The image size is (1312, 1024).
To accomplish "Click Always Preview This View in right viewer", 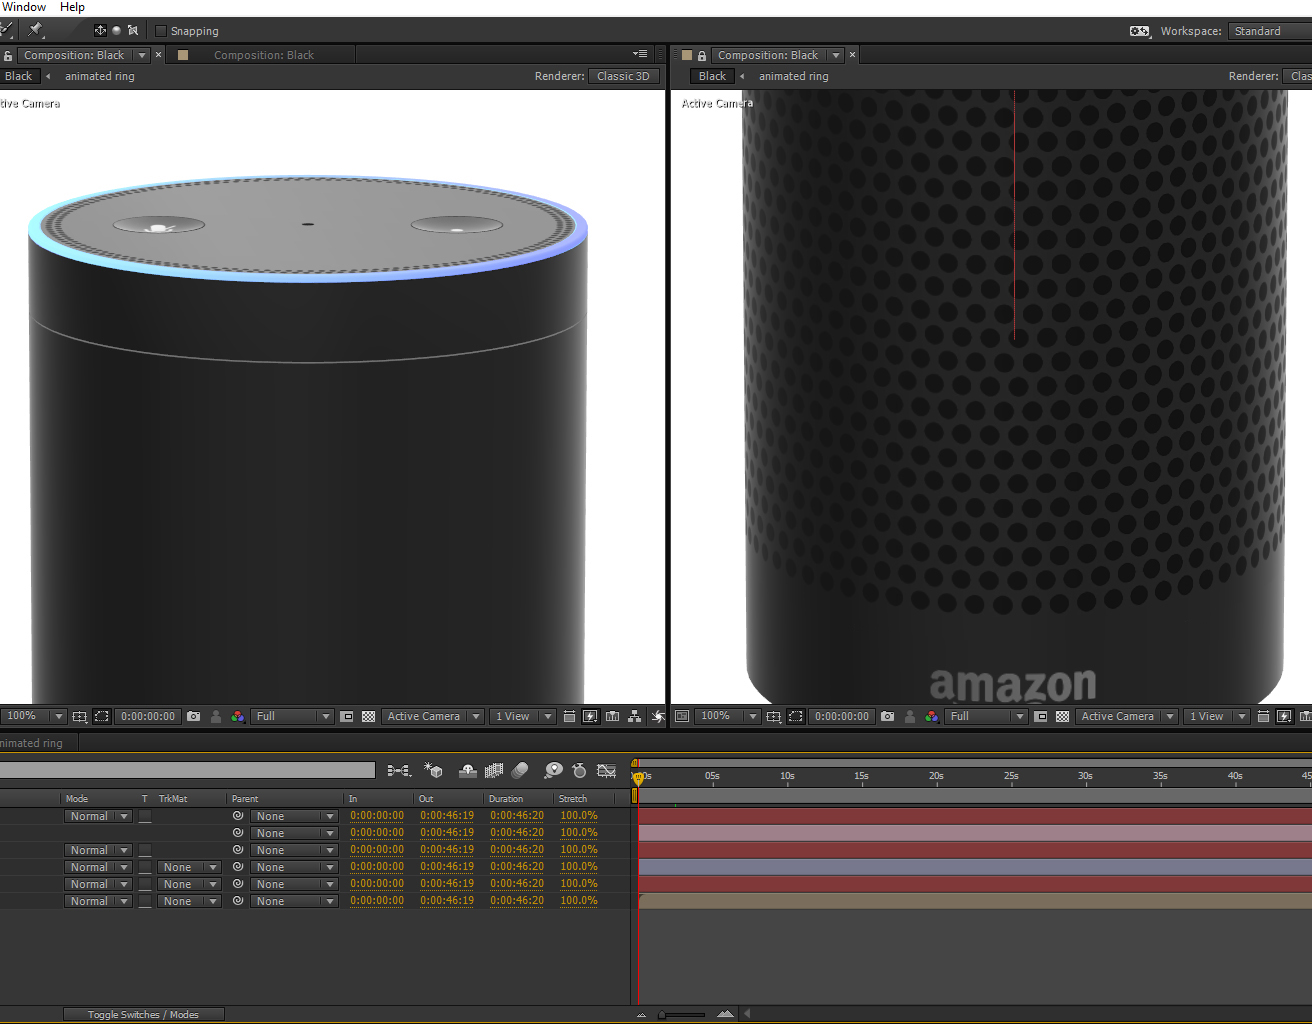I will pyautogui.click(x=682, y=716).
